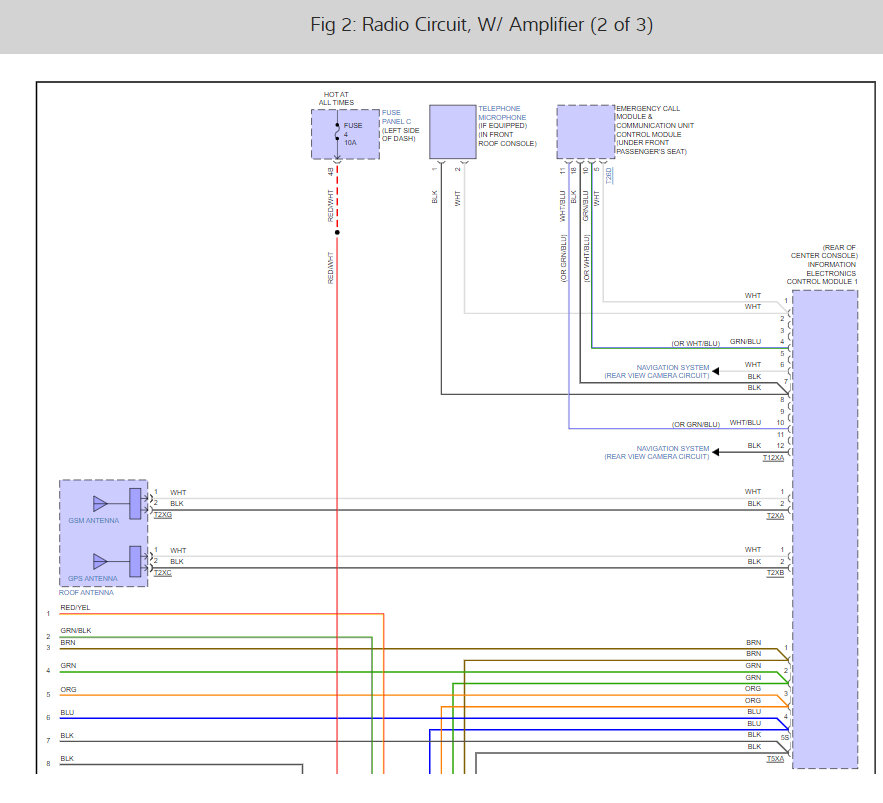Click the splice dot on RED/WHT wire
The image size is (883, 803).
[337, 233]
